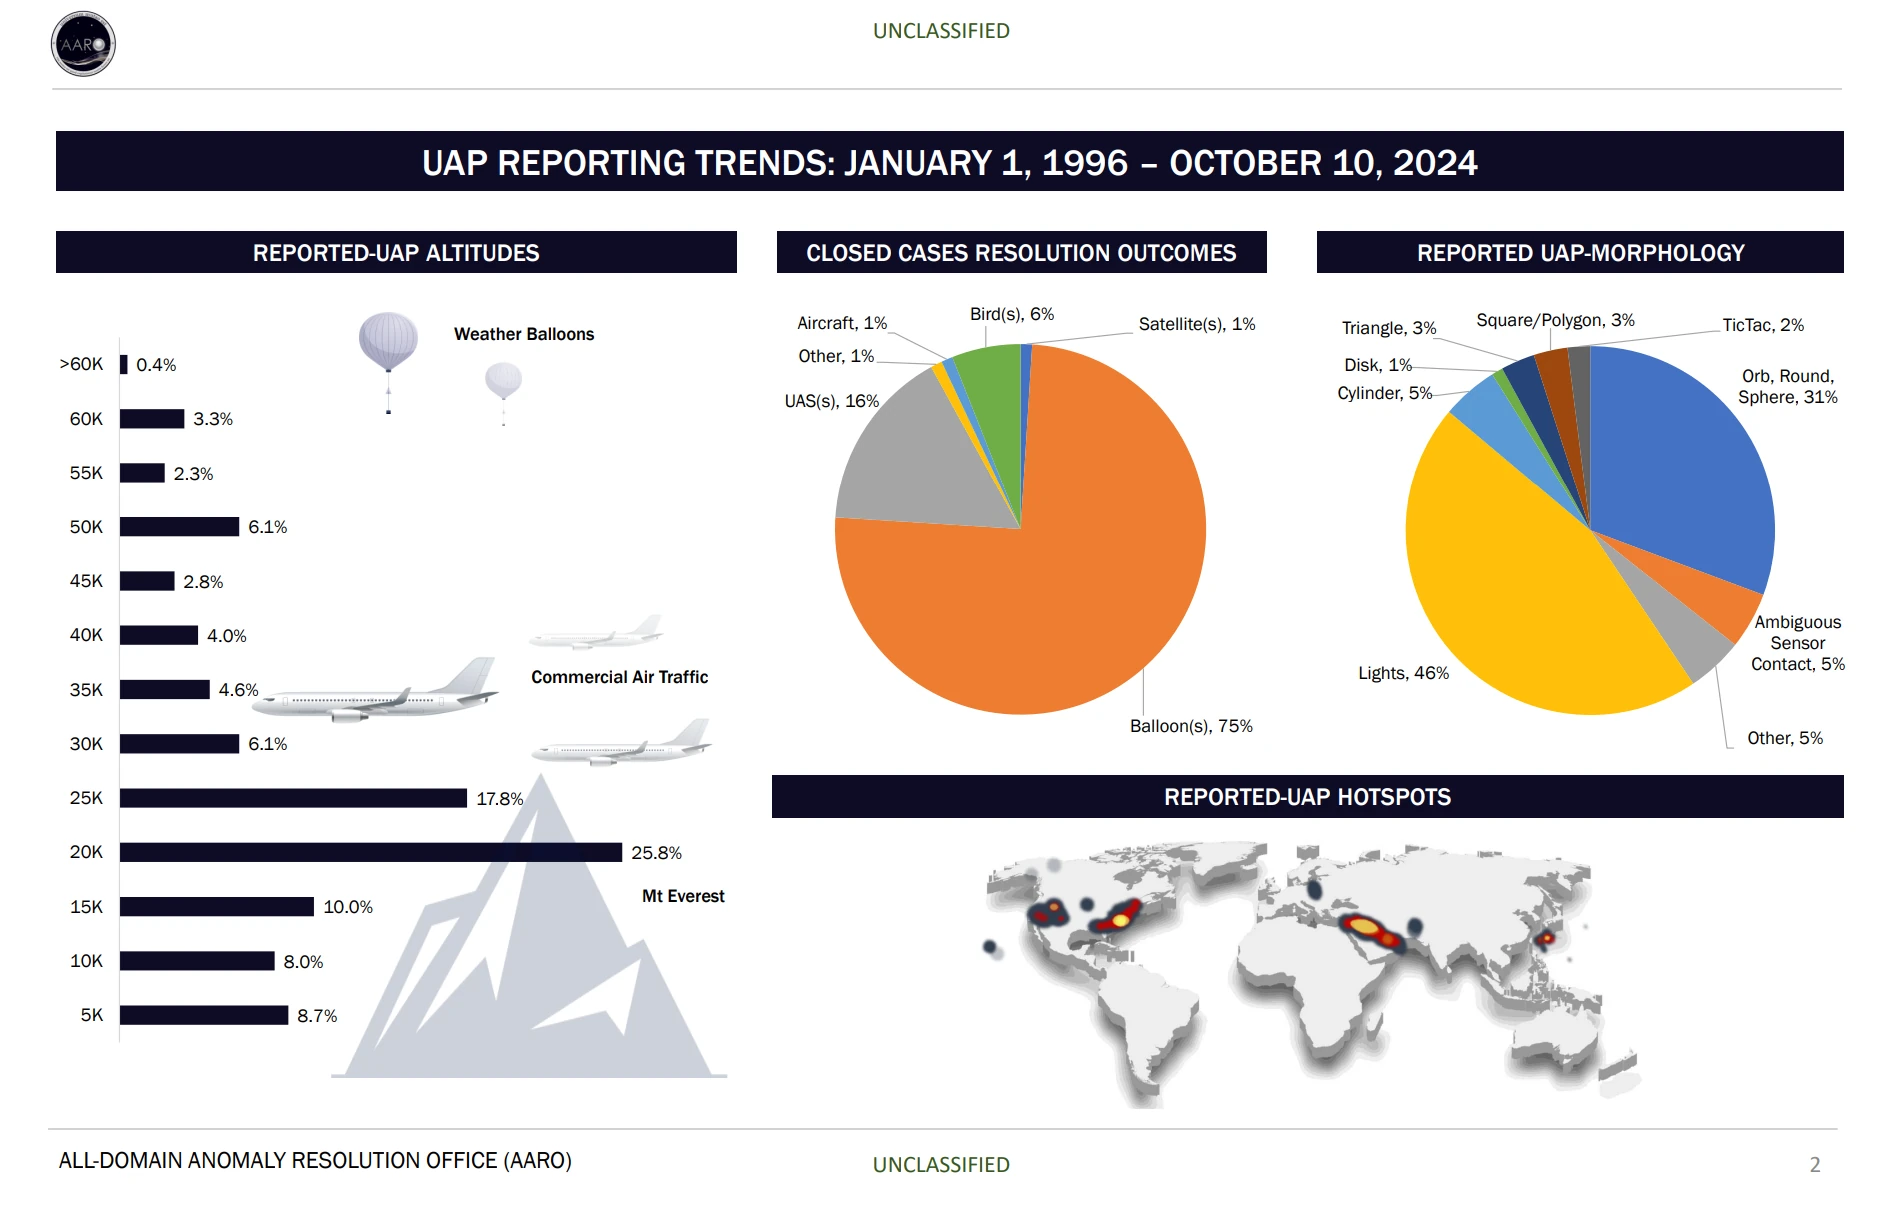This screenshot has height=1219, width=1884.
Task: Click the Ambiguous Sensor Contact, 5% label
Action: coord(1798,643)
